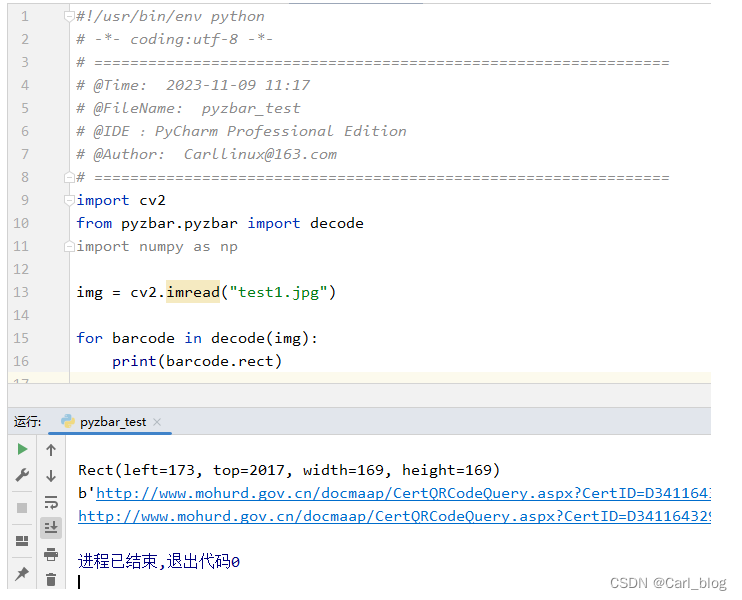
Task: Click gutter line number 13
Action: point(21,292)
